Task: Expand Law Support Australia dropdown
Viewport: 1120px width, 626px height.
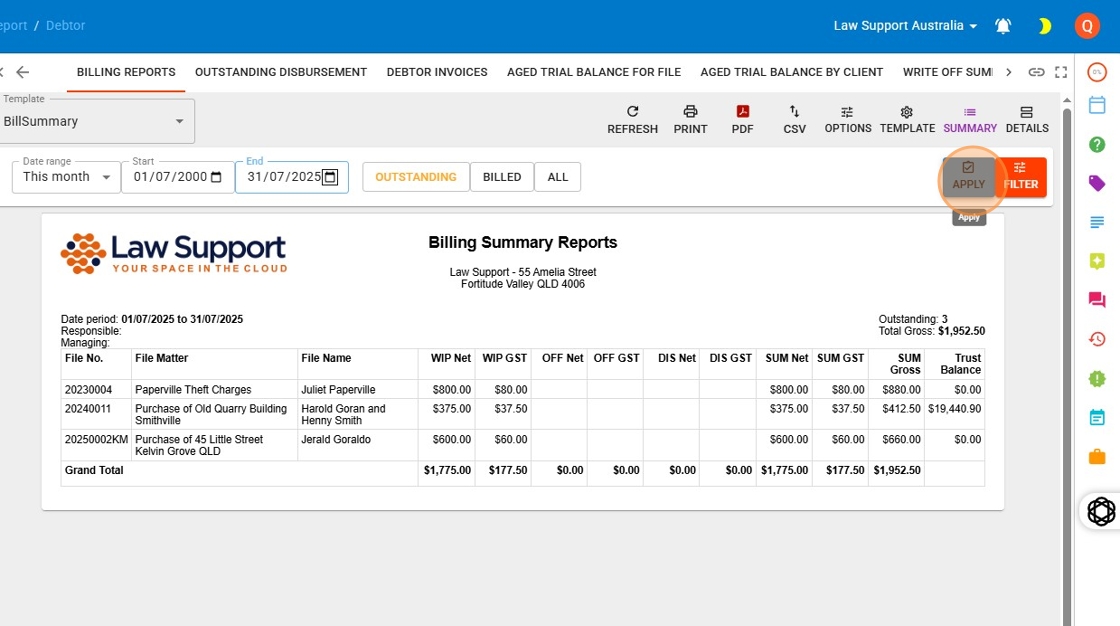Action: [905, 26]
